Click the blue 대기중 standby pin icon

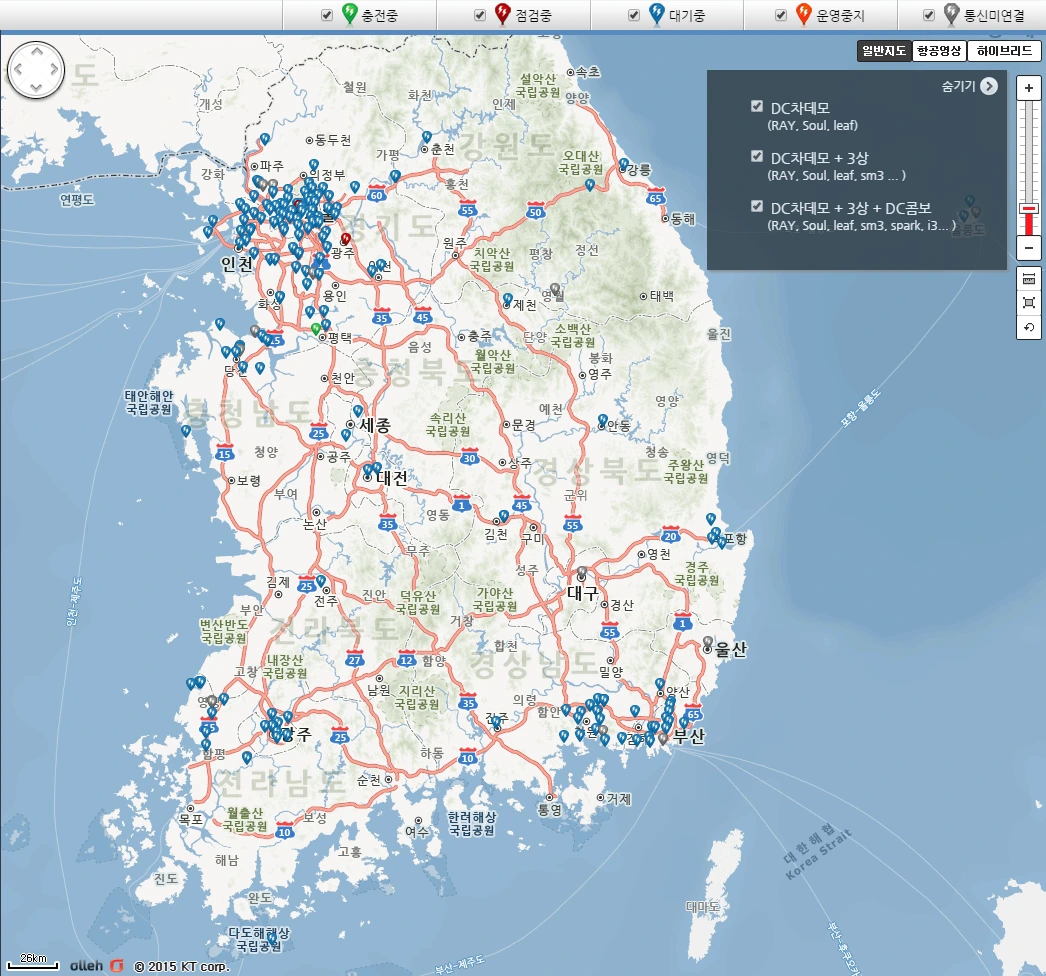tap(656, 13)
